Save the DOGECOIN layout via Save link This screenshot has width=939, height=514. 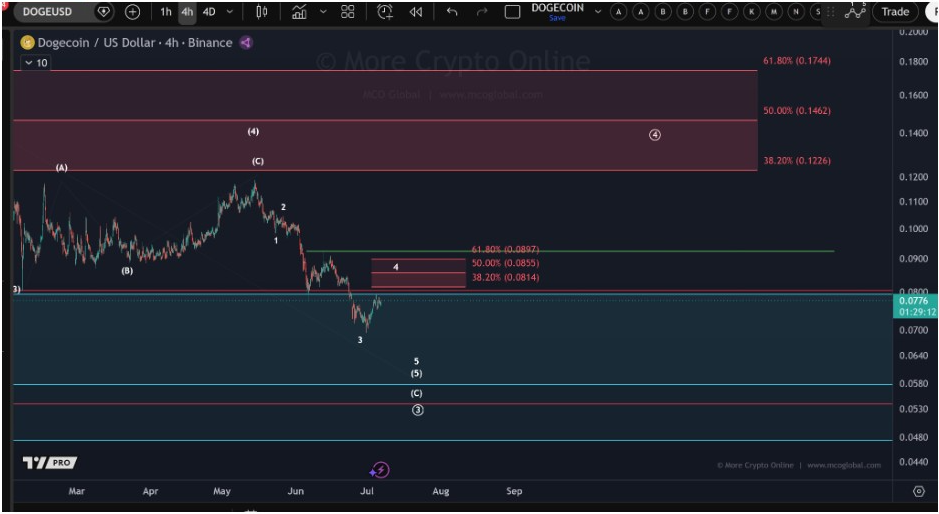tap(557, 18)
